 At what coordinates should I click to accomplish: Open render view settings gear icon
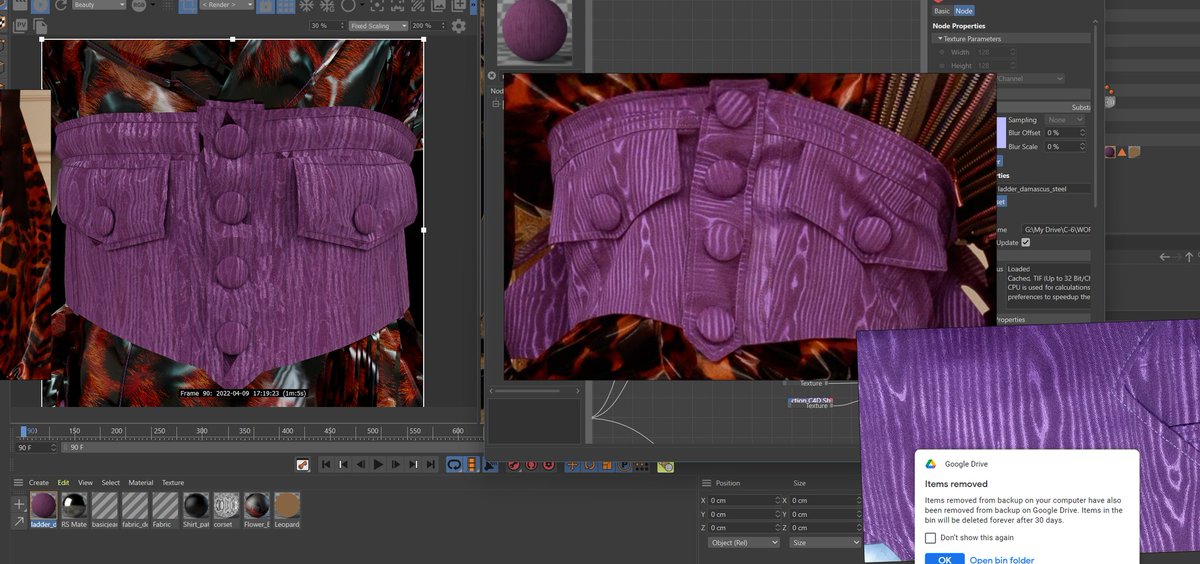point(458,25)
